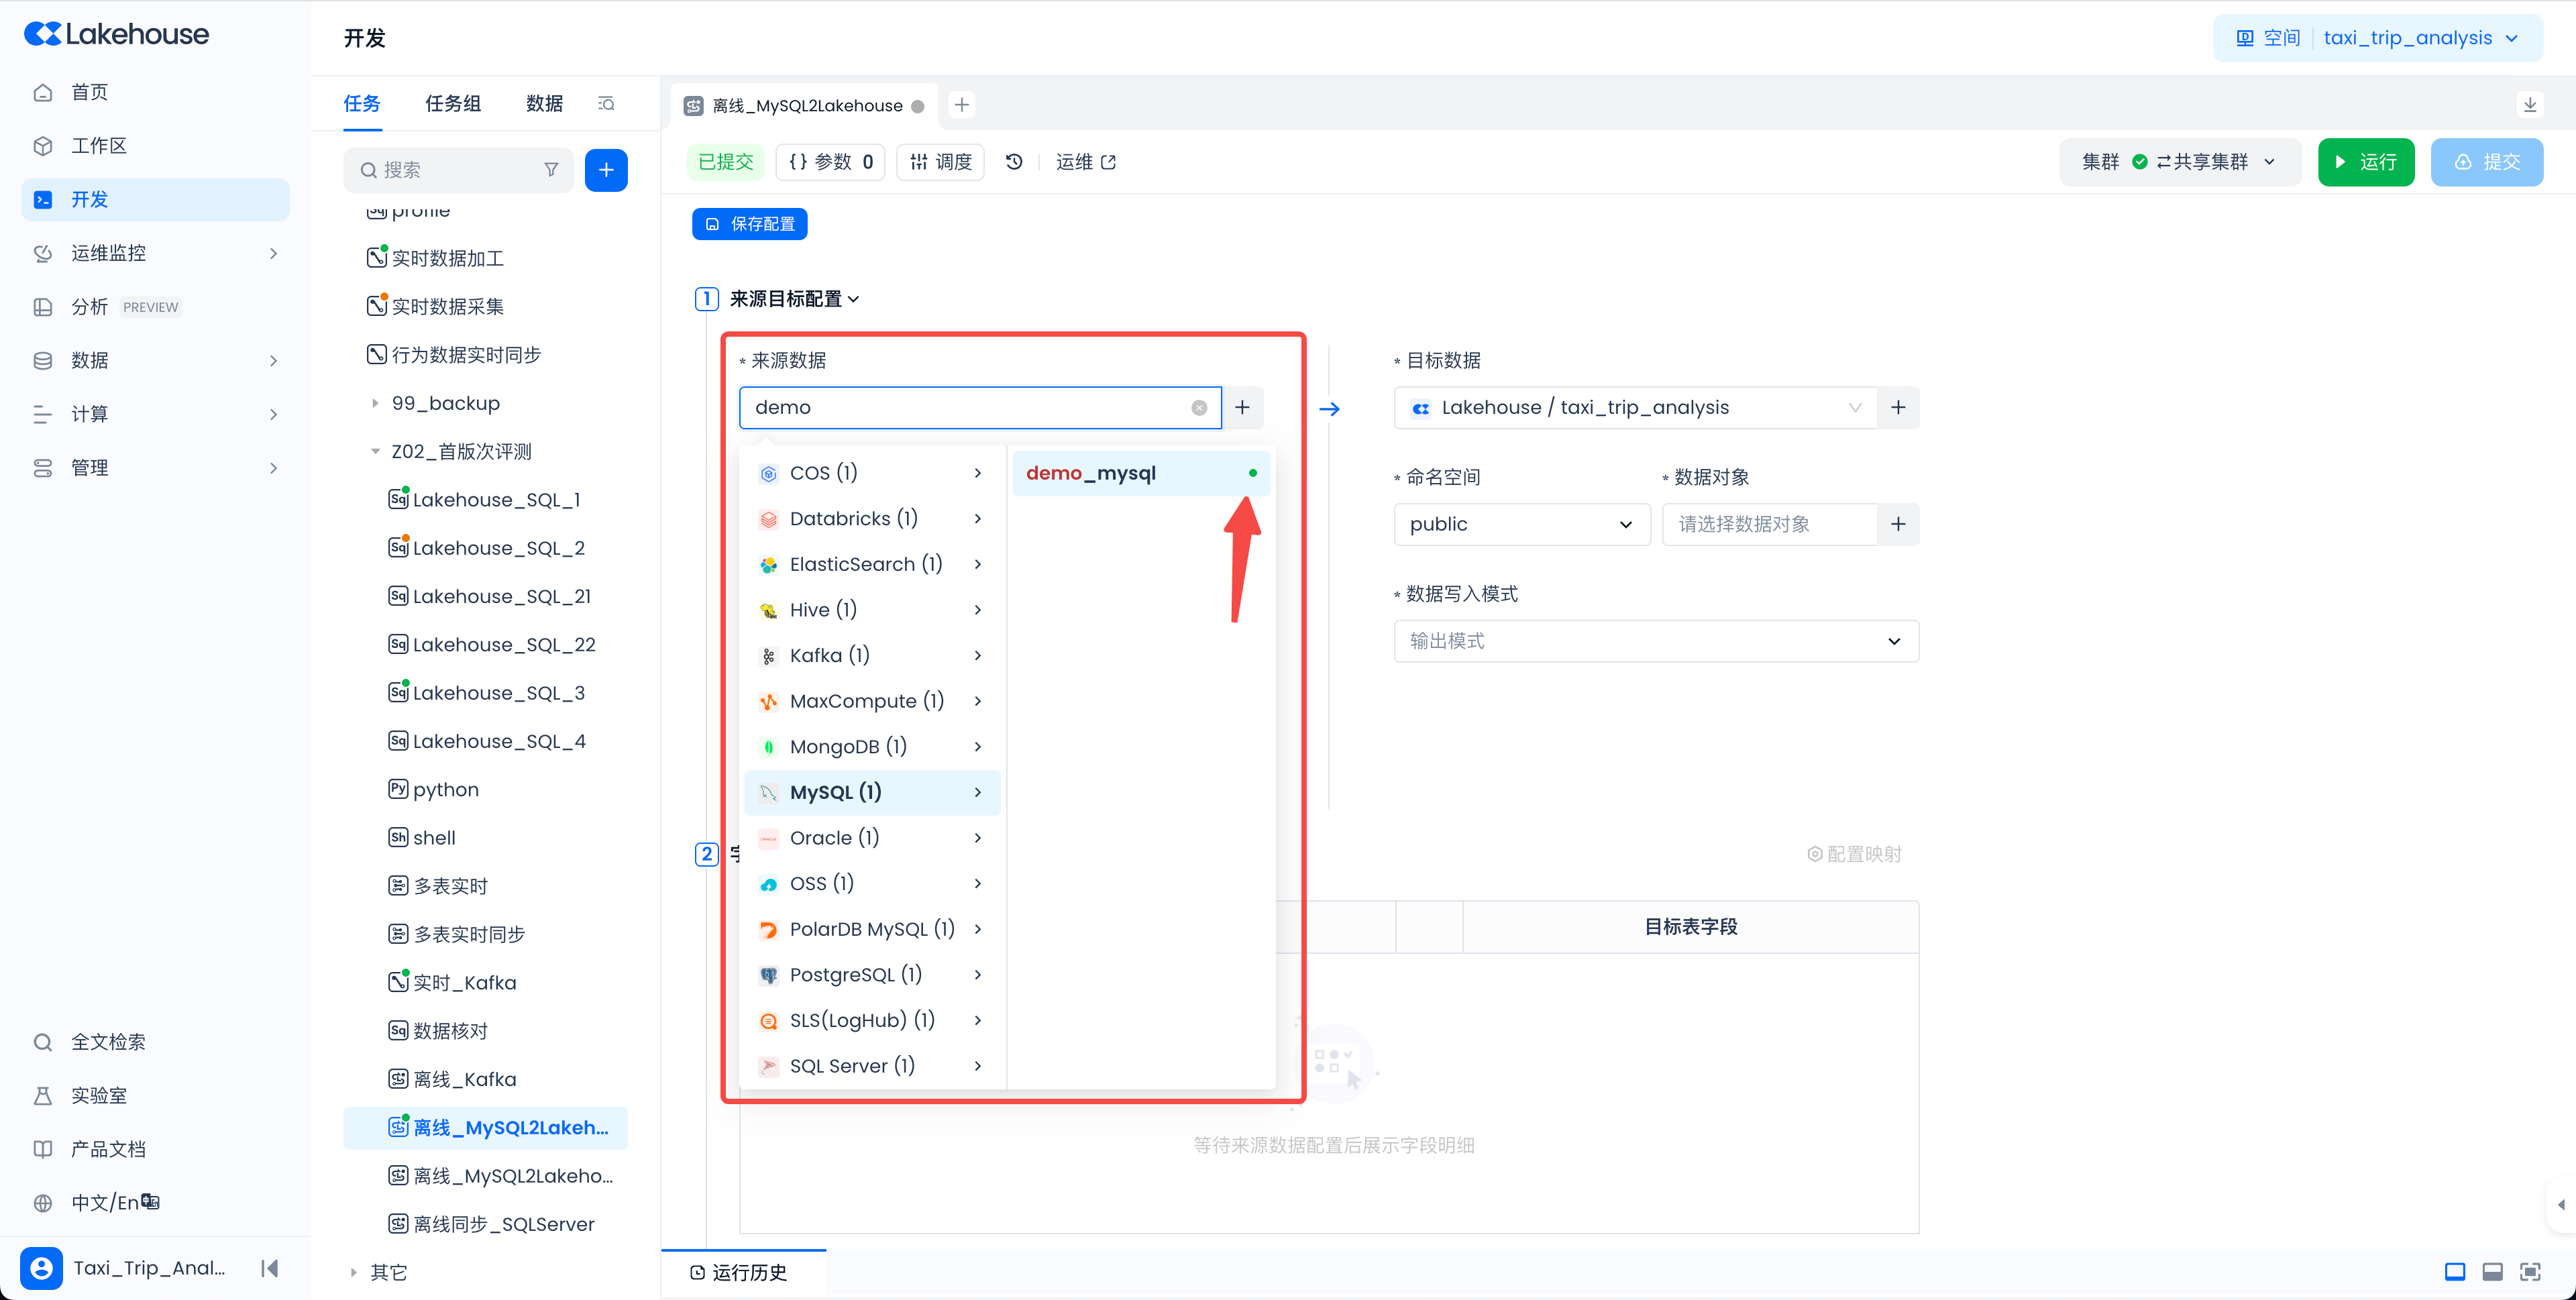This screenshot has width=2576, height=1300.
Task: Go to the 开发 sidebar item
Action: coord(155,200)
